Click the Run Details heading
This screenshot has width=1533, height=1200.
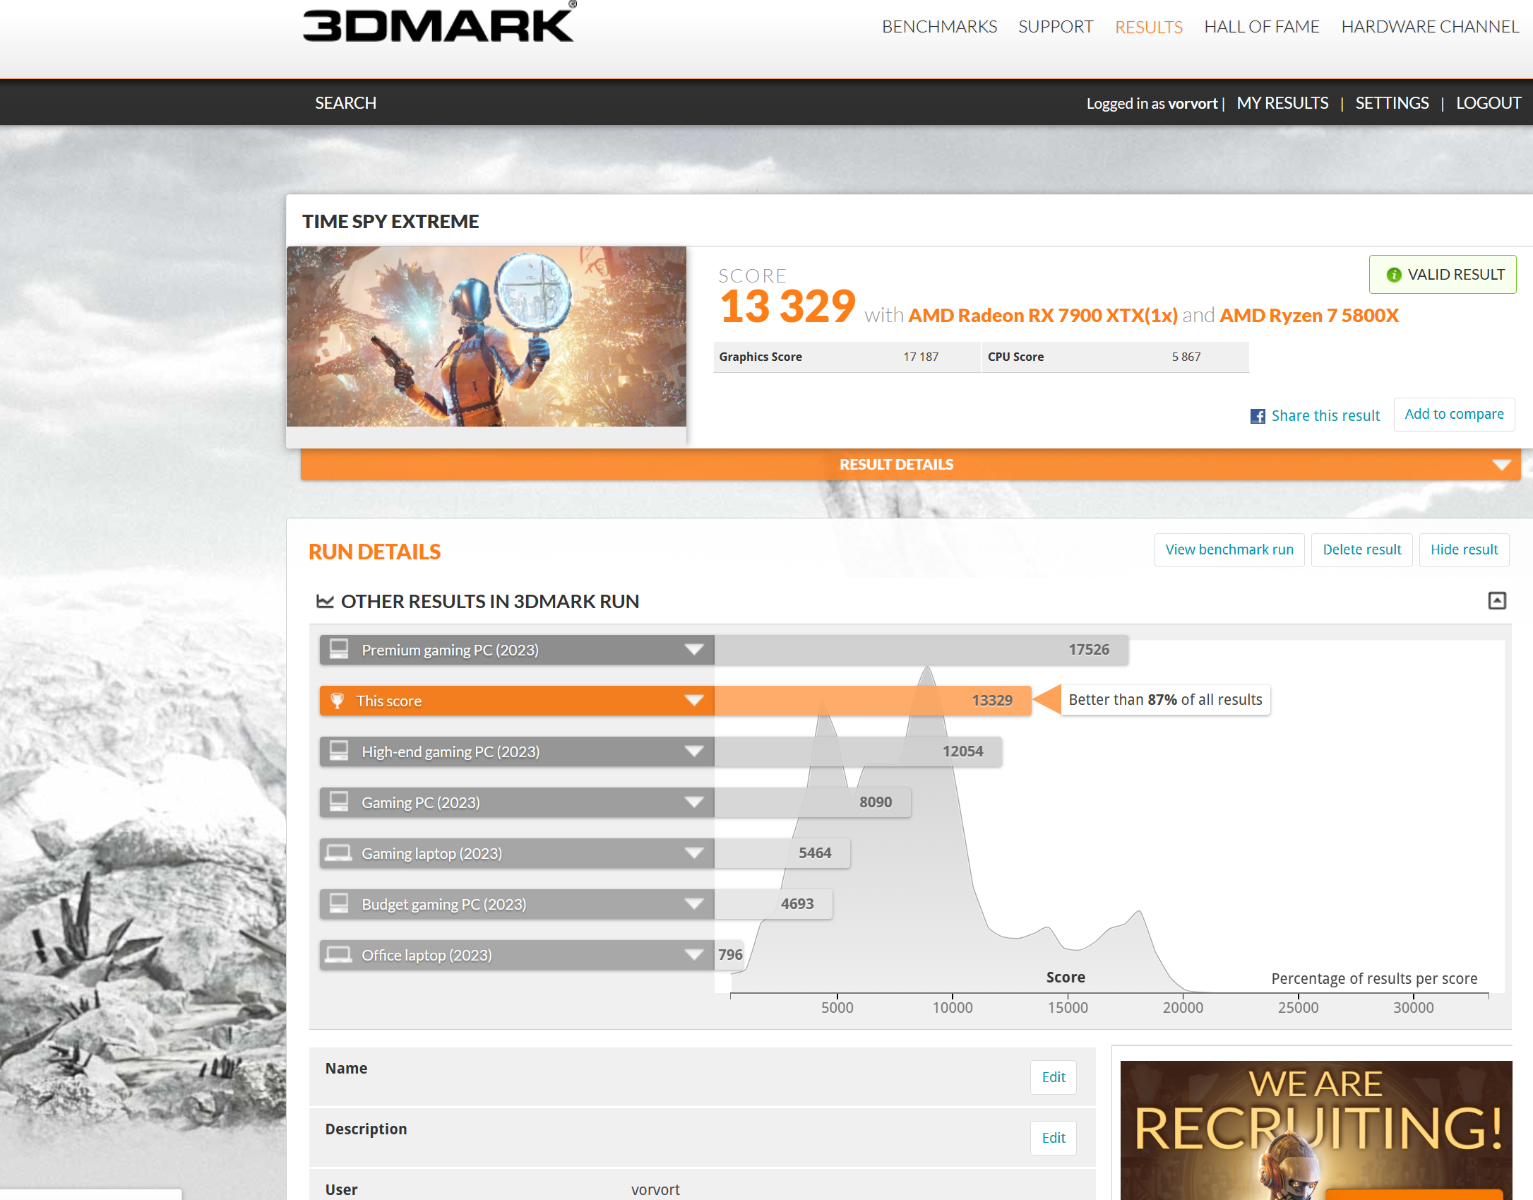[375, 552]
